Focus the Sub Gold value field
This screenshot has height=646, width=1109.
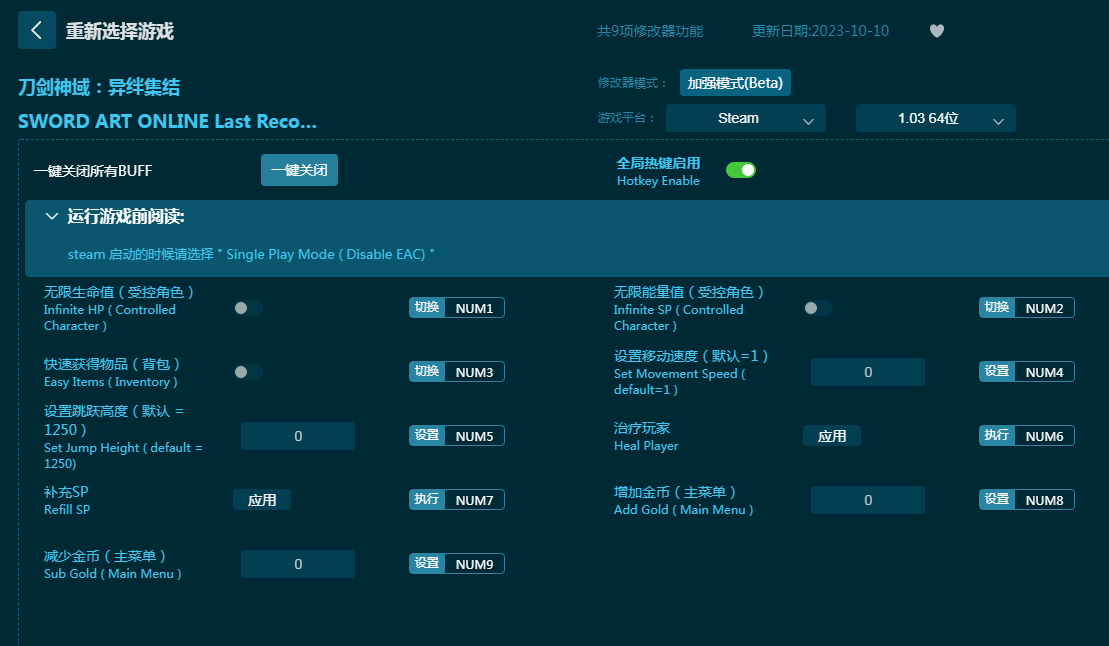click(x=298, y=564)
